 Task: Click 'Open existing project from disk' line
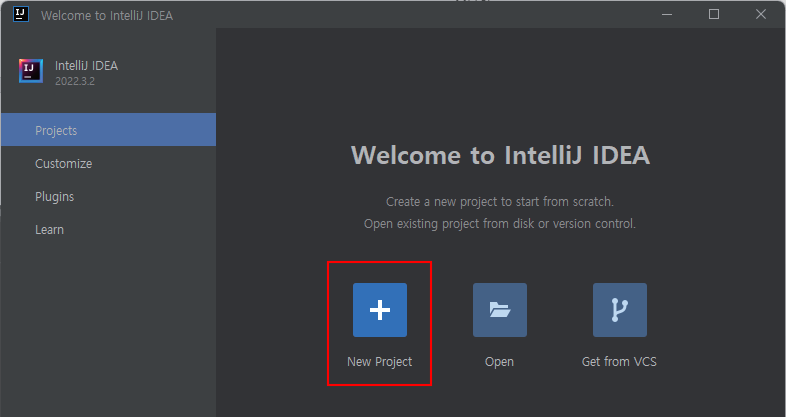[x=500, y=224]
